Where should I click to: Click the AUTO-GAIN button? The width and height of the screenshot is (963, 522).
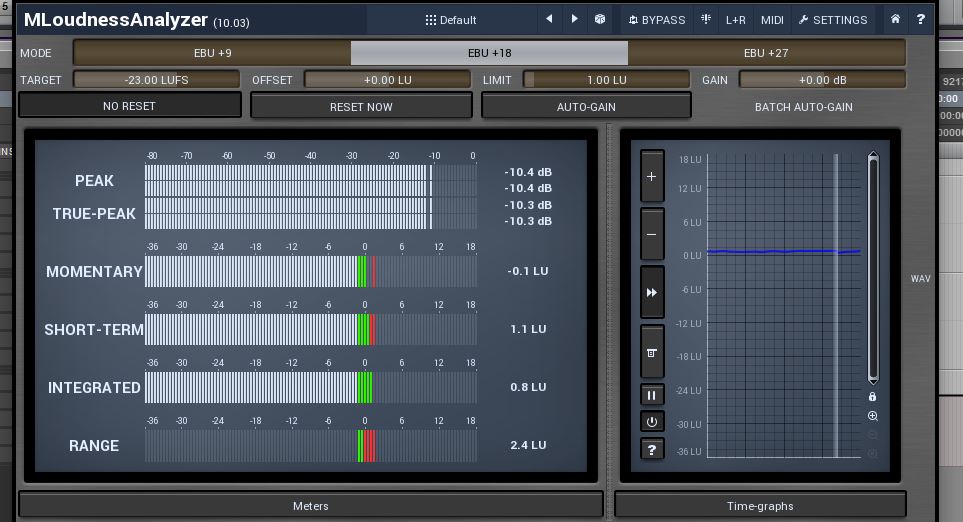tap(586, 106)
